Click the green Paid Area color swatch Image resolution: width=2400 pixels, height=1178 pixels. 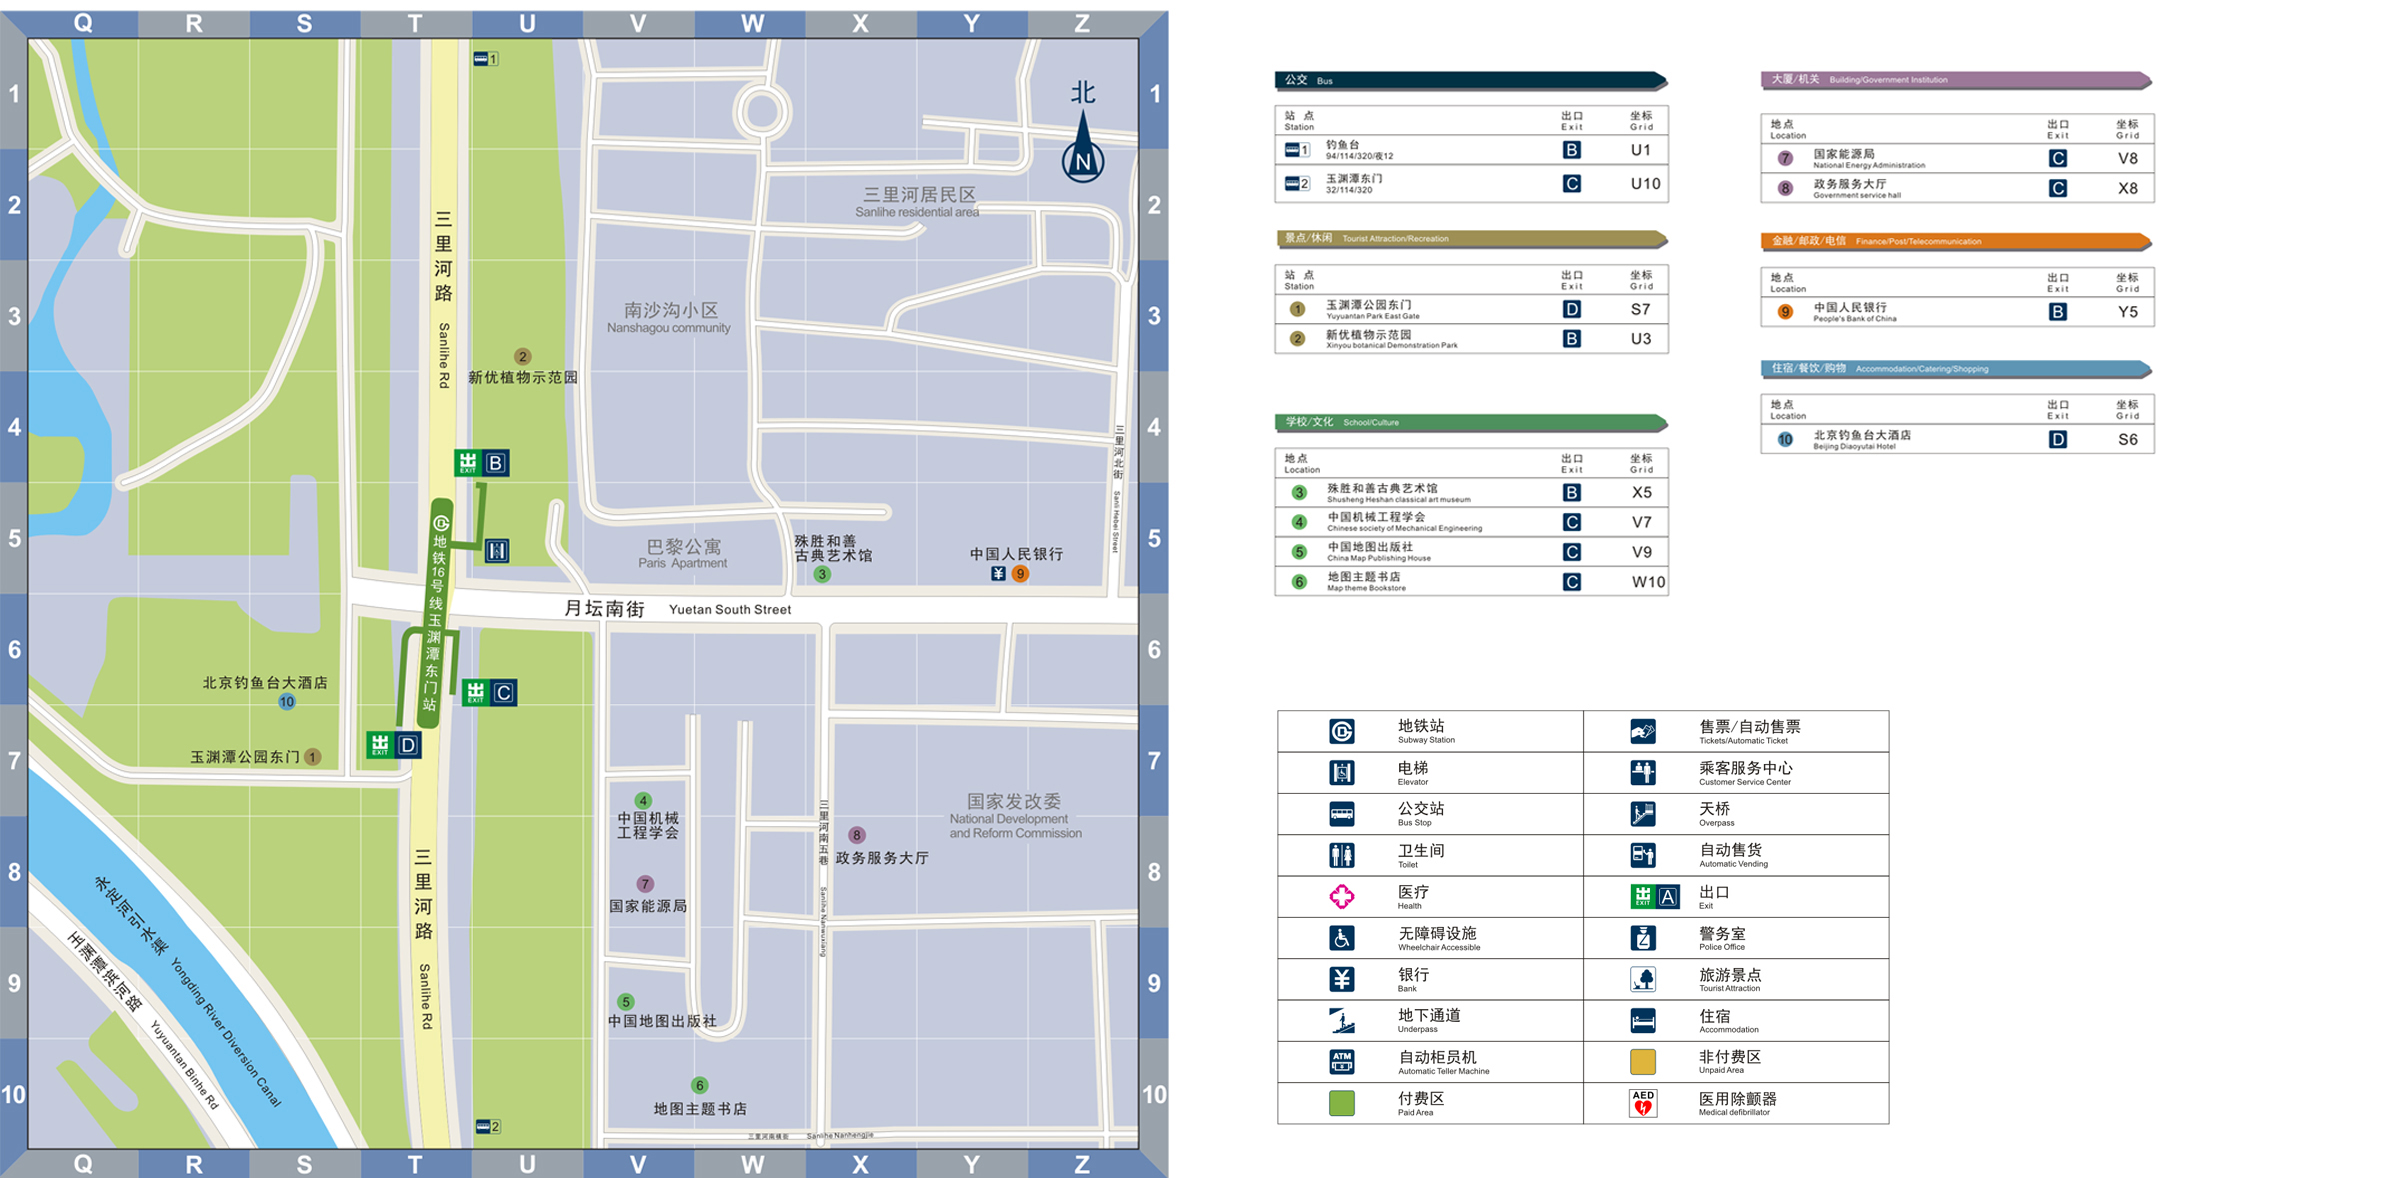click(x=1342, y=1103)
